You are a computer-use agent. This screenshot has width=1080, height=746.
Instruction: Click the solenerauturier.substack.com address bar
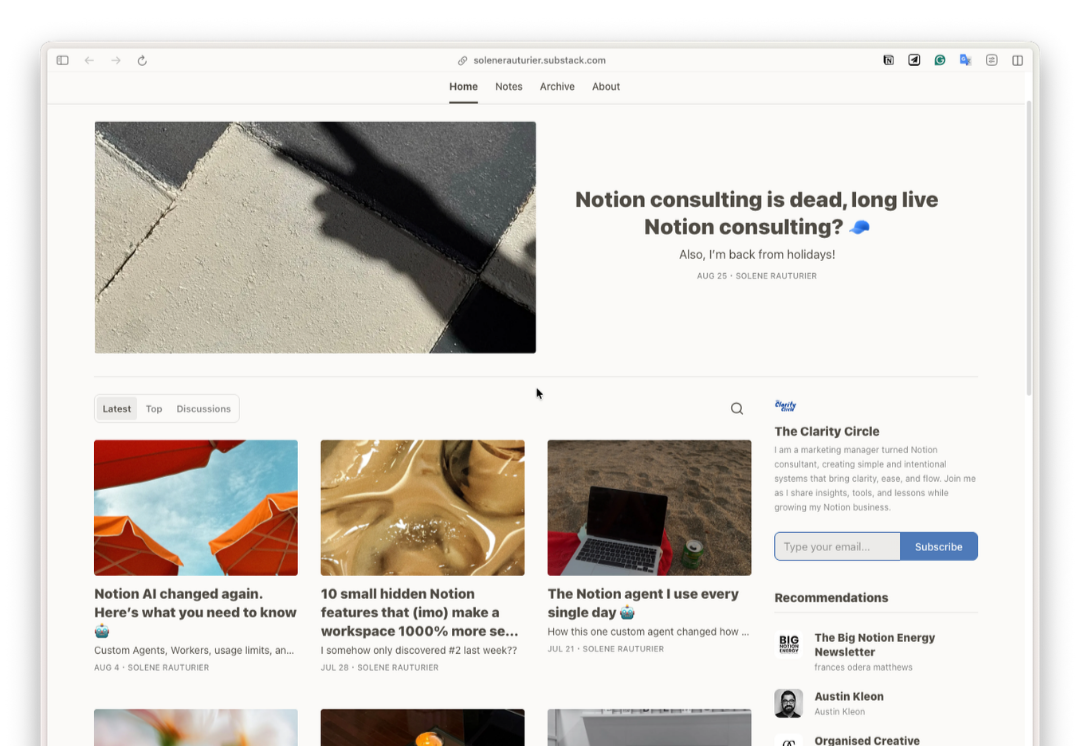click(x=539, y=61)
